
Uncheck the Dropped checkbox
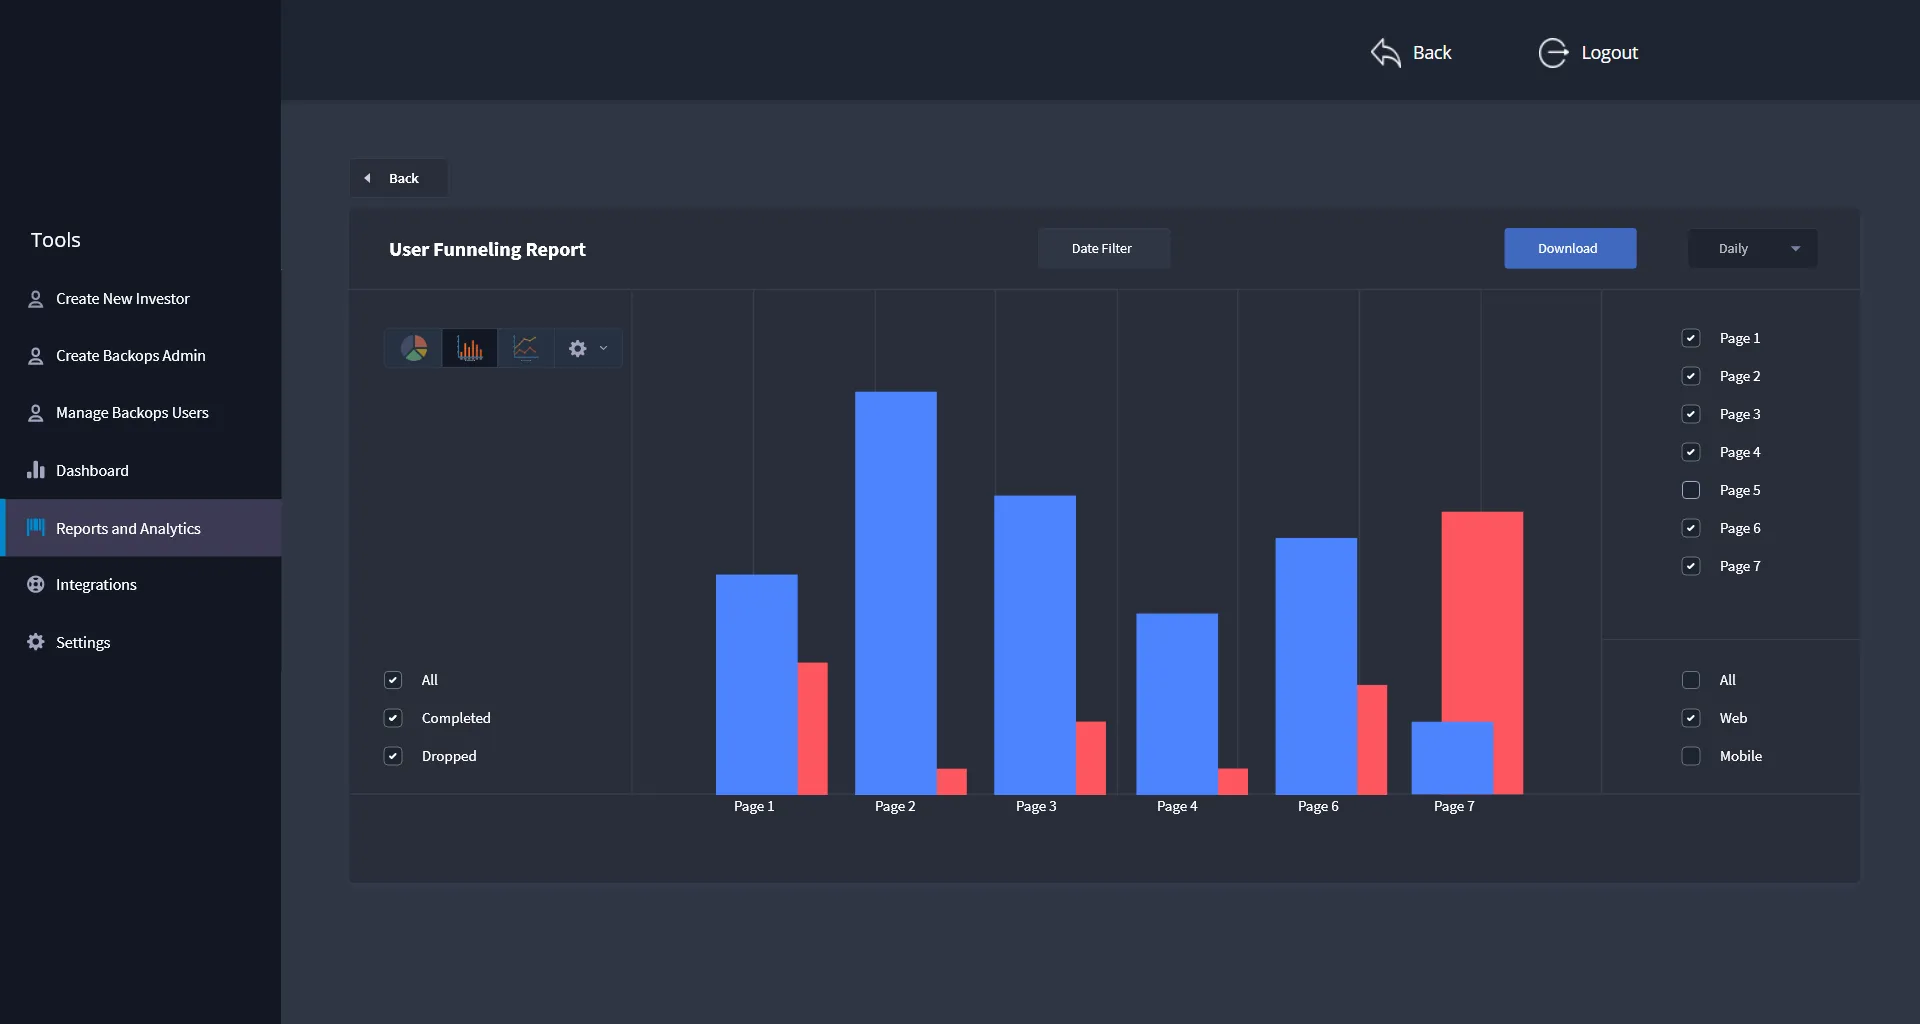point(393,756)
